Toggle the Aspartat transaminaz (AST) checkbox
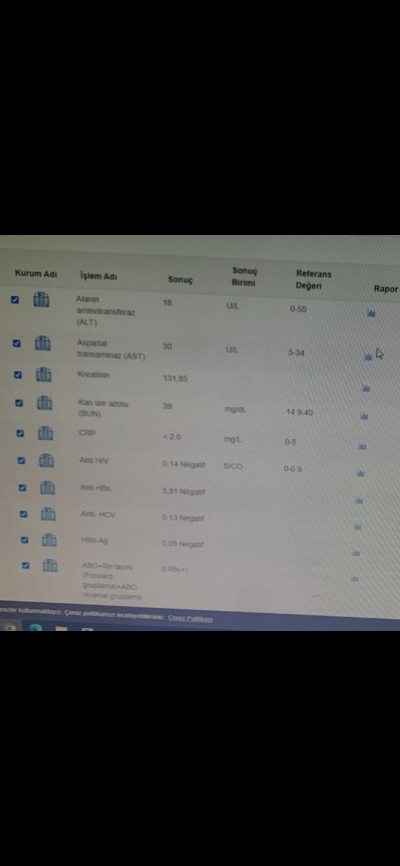This screenshot has width=400, height=866. tap(17, 343)
